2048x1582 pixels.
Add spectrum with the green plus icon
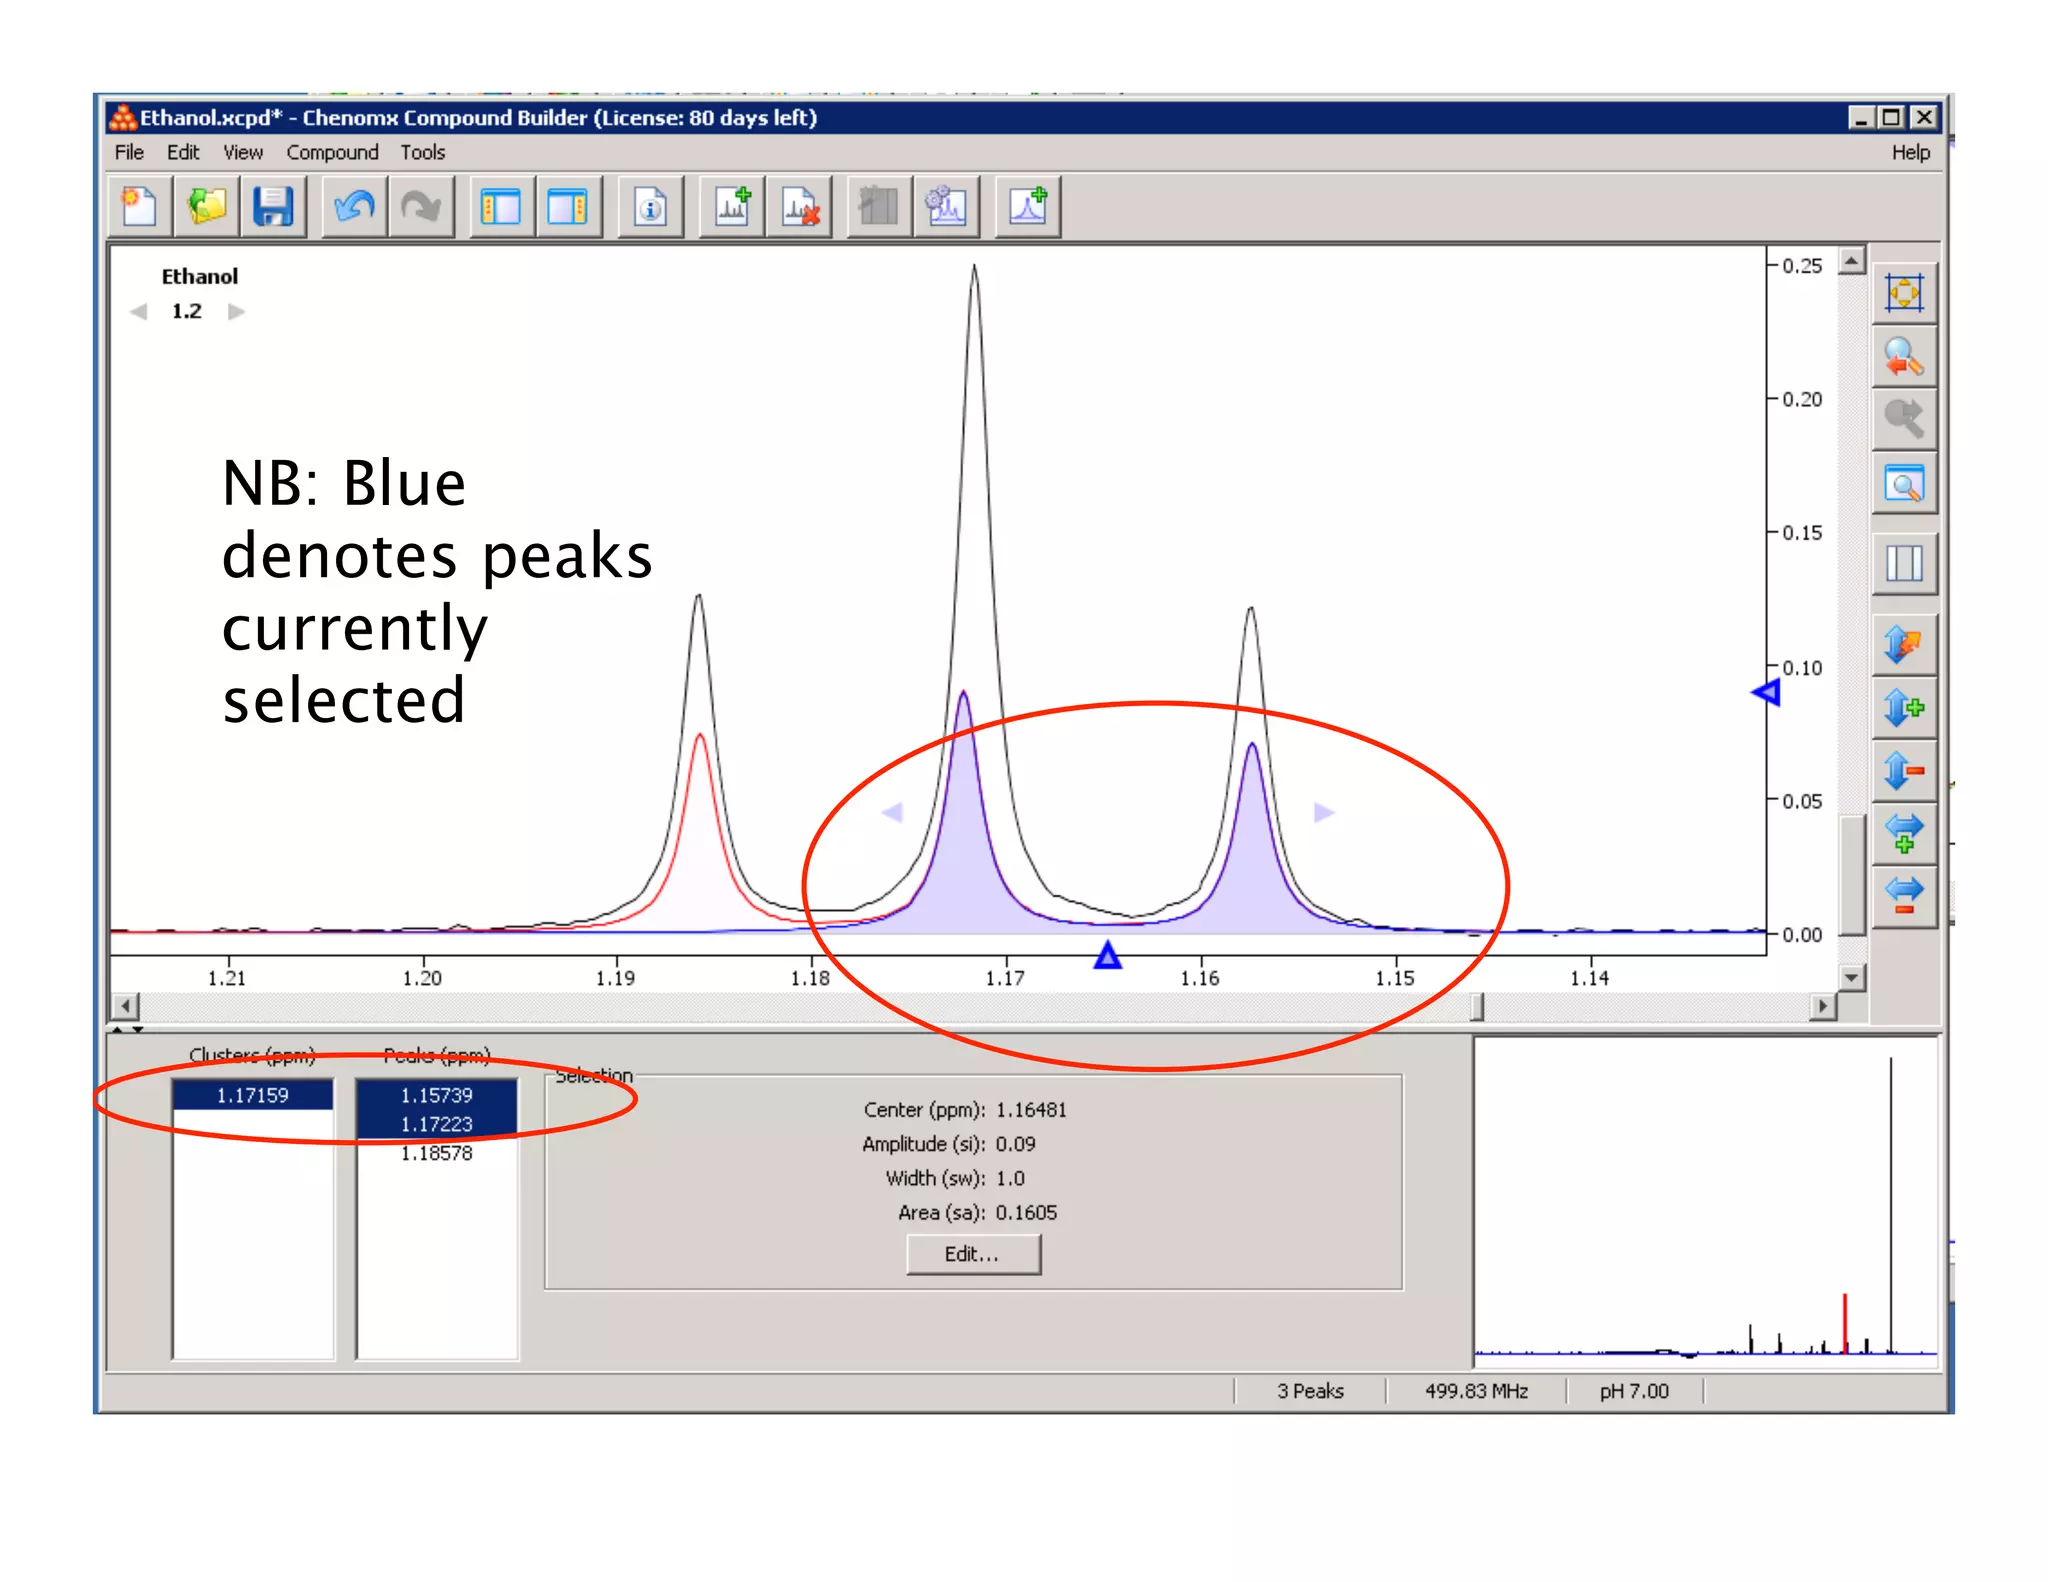(x=732, y=207)
